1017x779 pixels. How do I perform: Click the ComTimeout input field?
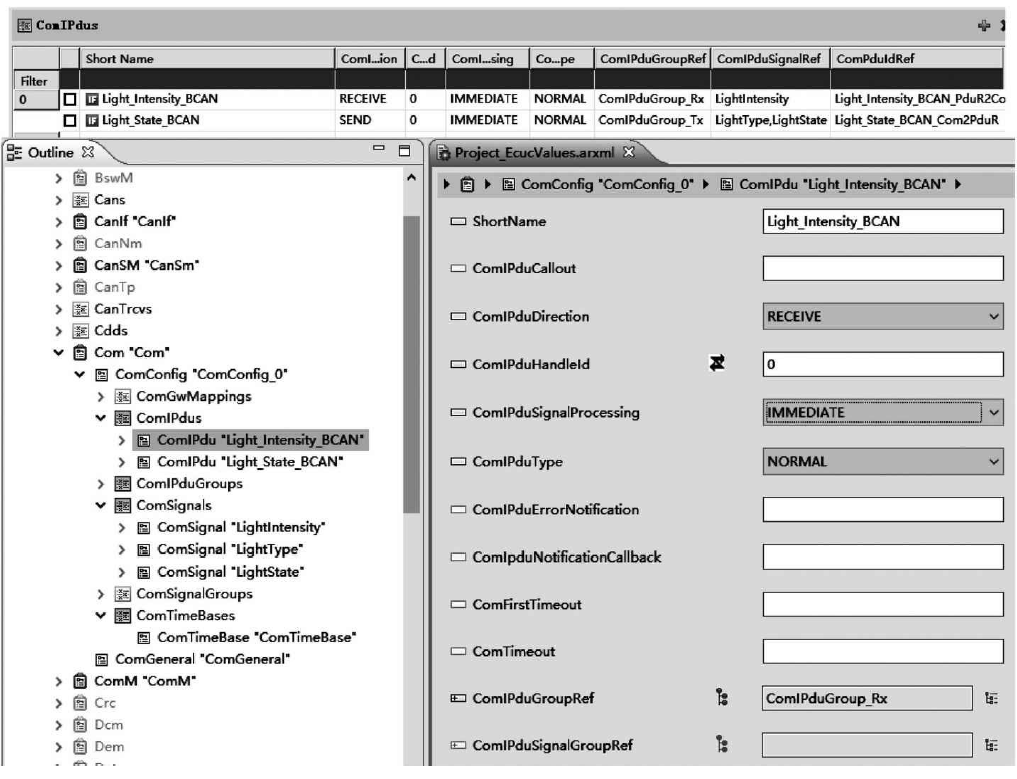(x=883, y=651)
